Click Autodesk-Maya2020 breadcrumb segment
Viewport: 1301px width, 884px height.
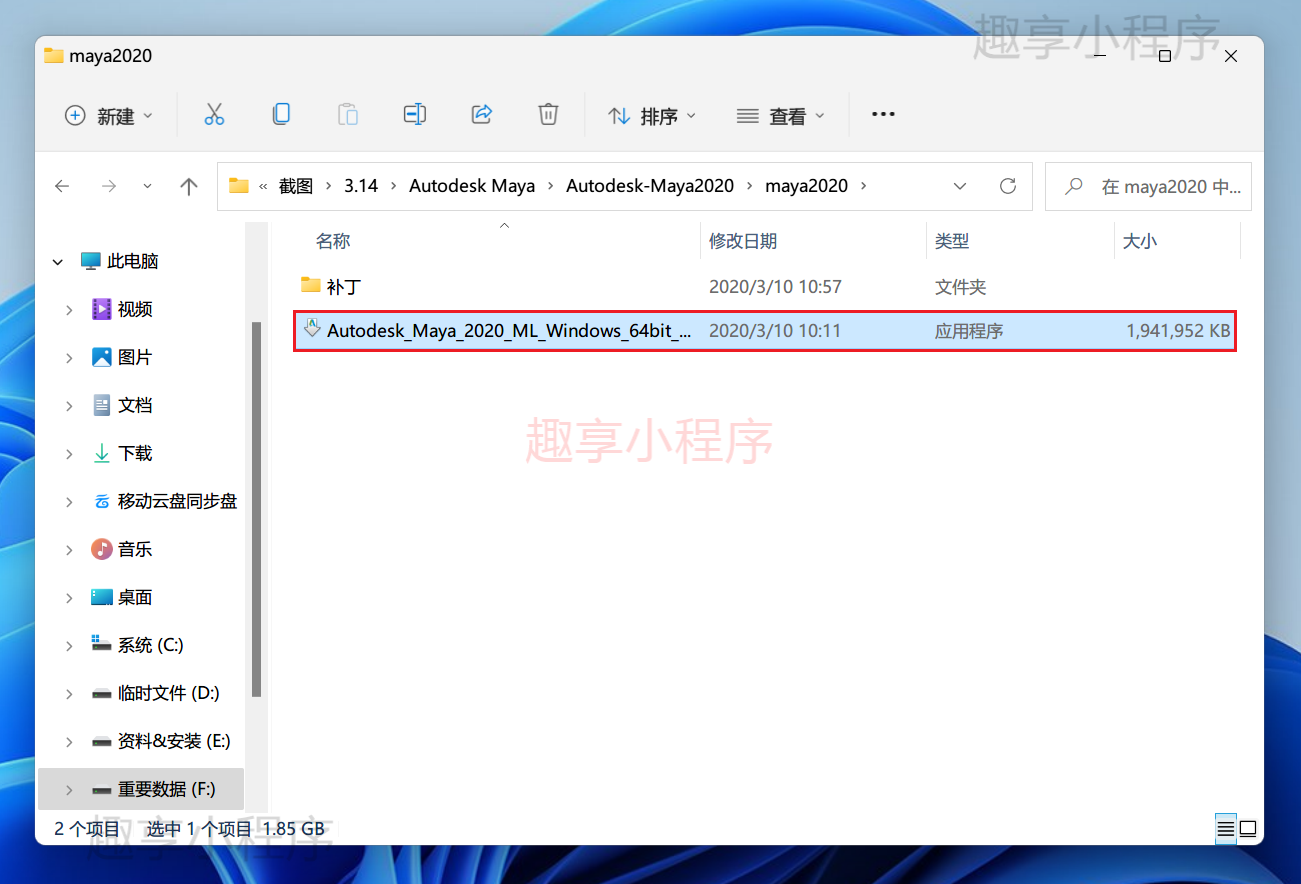coord(650,186)
